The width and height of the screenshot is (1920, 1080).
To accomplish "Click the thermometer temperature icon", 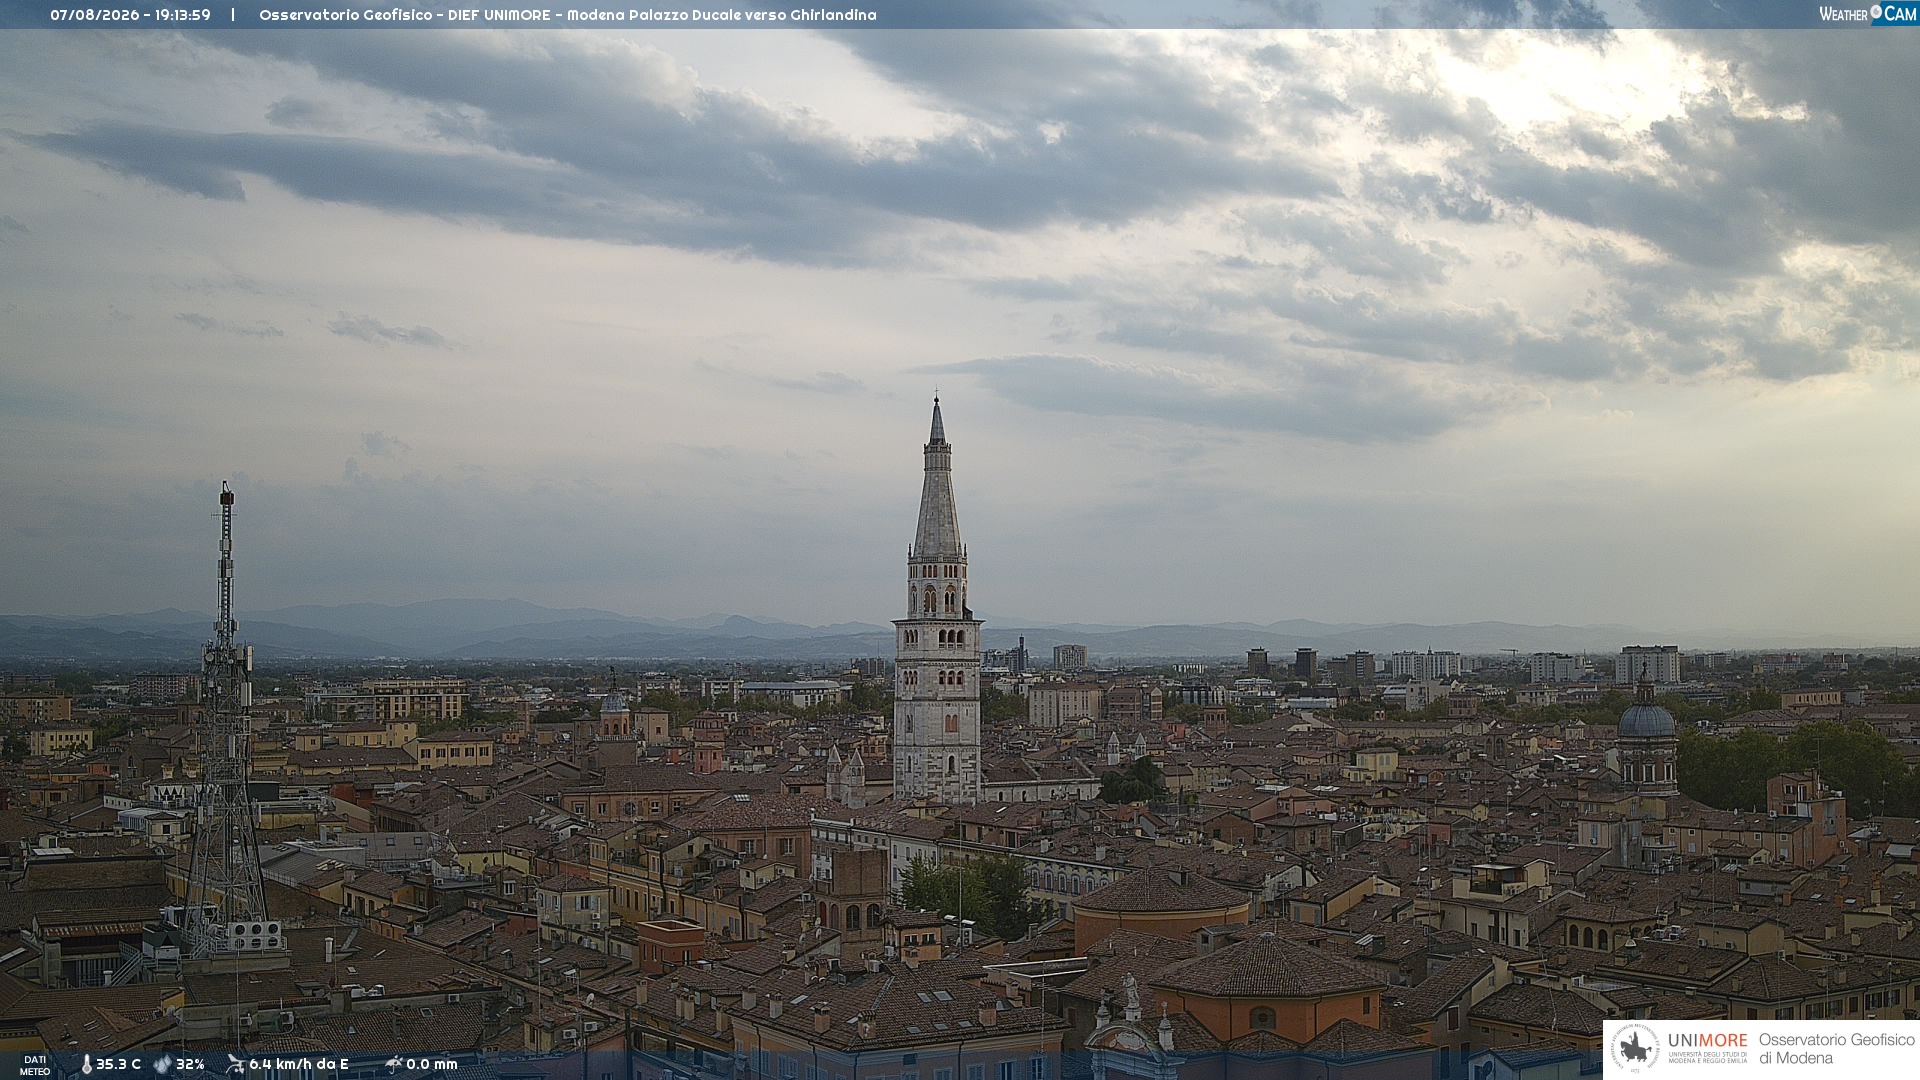I will click(86, 1064).
